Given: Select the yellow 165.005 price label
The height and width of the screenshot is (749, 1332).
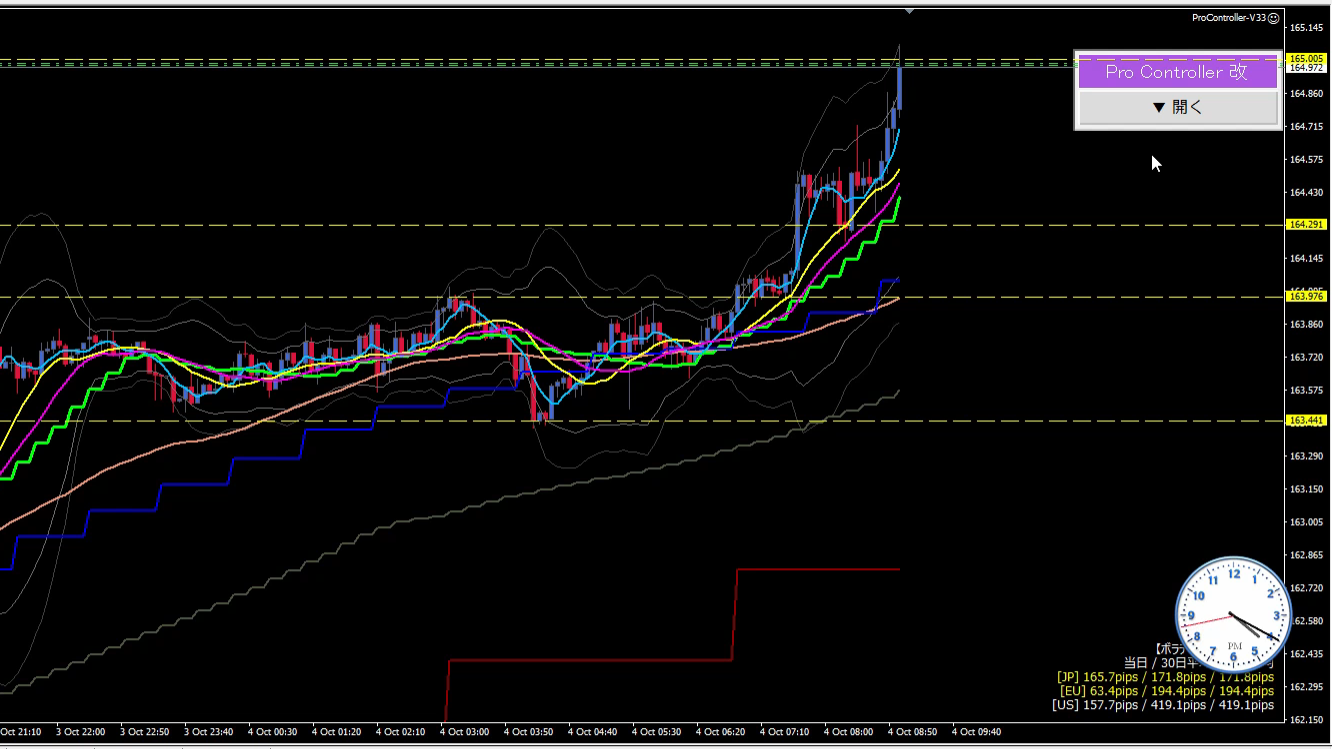Looking at the screenshot, I should tap(1307, 59).
